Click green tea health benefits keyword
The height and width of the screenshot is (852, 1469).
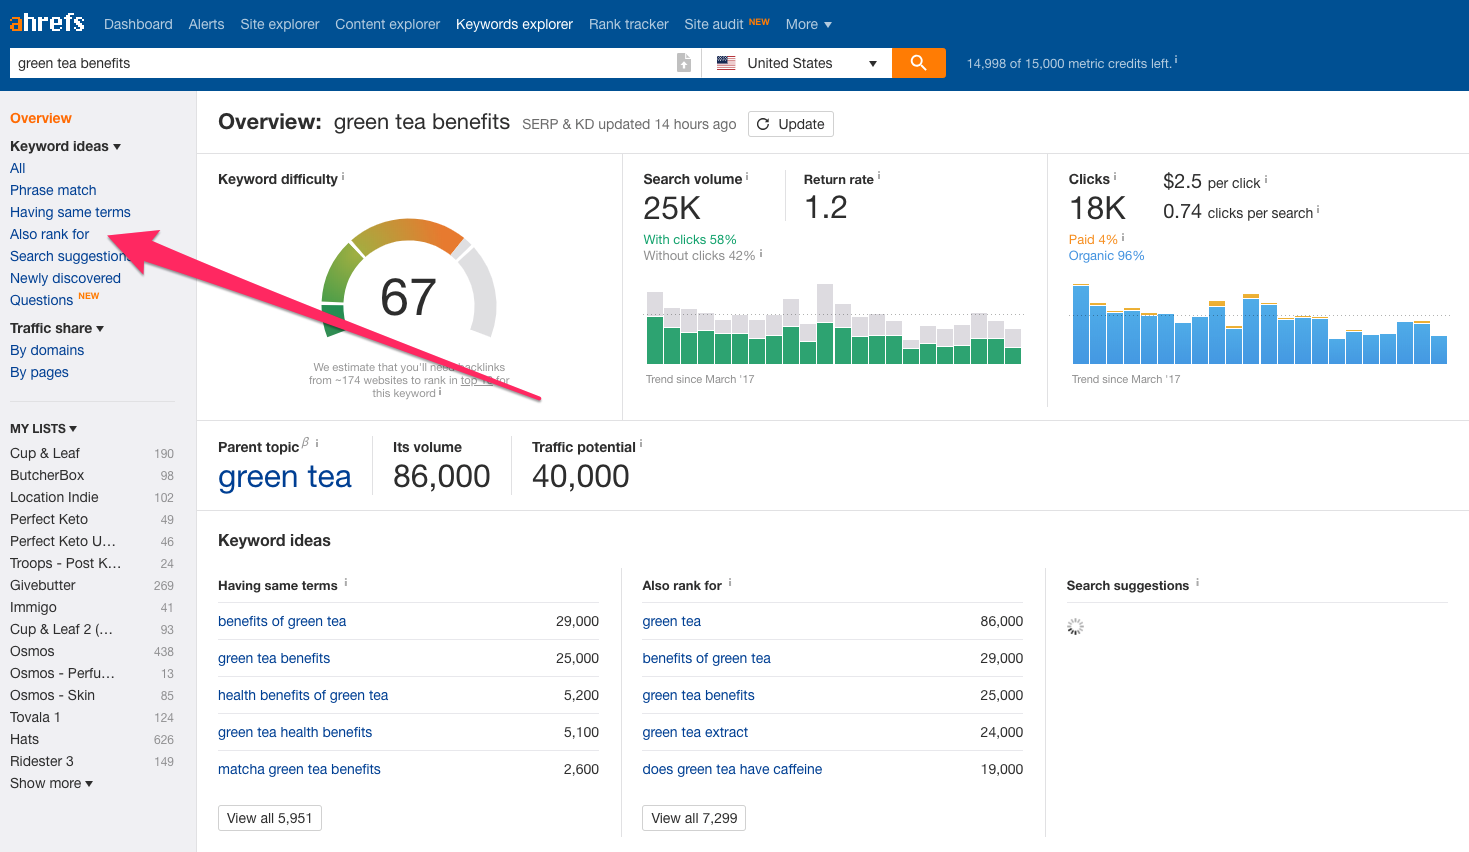point(295,732)
